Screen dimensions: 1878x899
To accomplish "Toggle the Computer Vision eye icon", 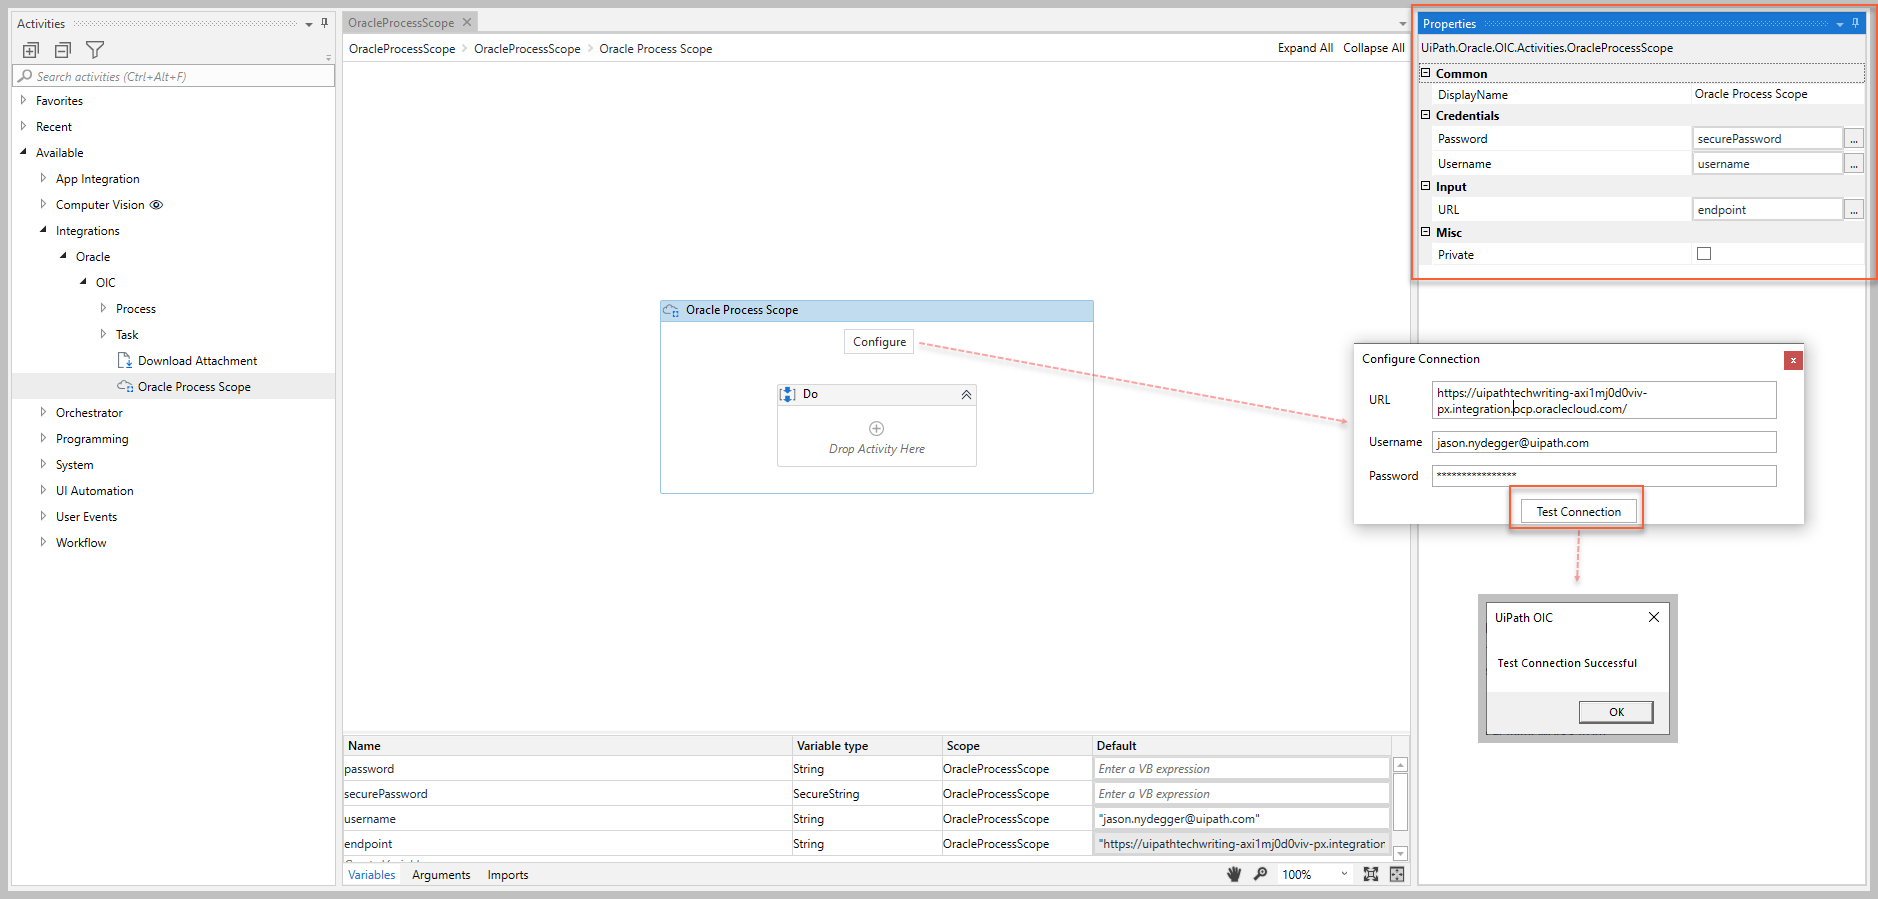I will 156,205.
